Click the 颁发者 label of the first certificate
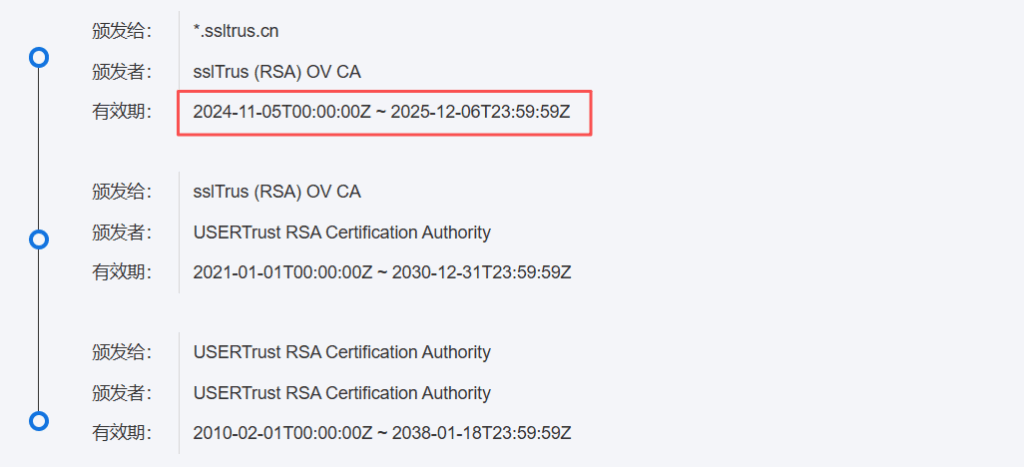The height and width of the screenshot is (467, 1024). (x=121, y=72)
